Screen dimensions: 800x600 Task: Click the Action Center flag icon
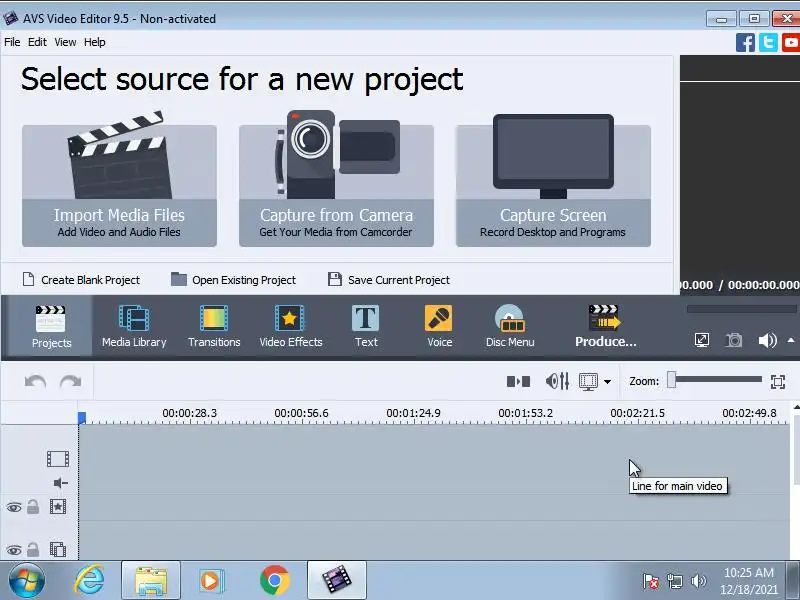tap(651, 581)
